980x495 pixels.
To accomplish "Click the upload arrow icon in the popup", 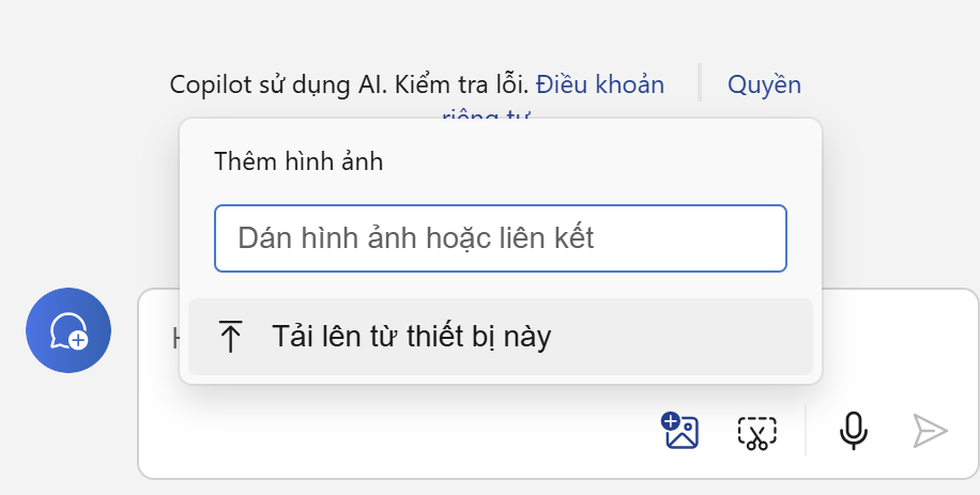I will coord(230,338).
